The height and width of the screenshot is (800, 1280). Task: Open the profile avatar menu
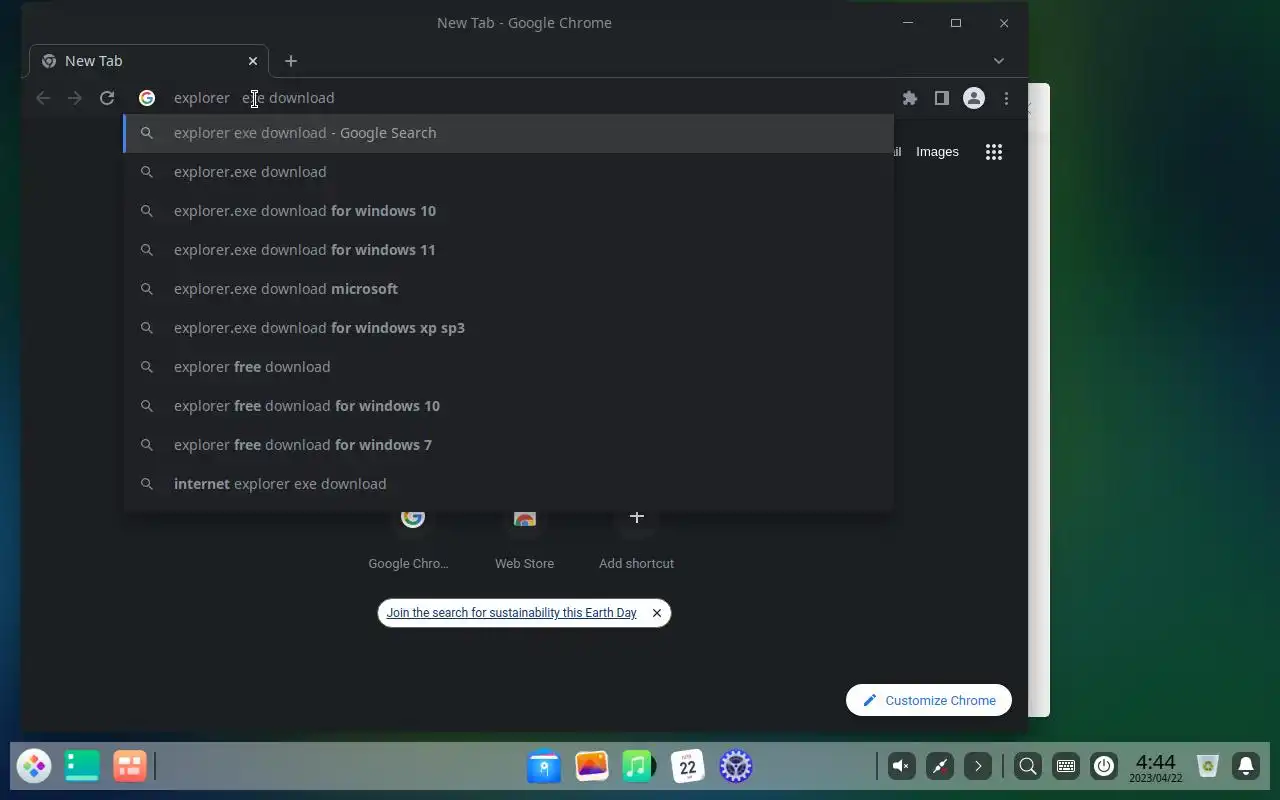click(973, 98)
